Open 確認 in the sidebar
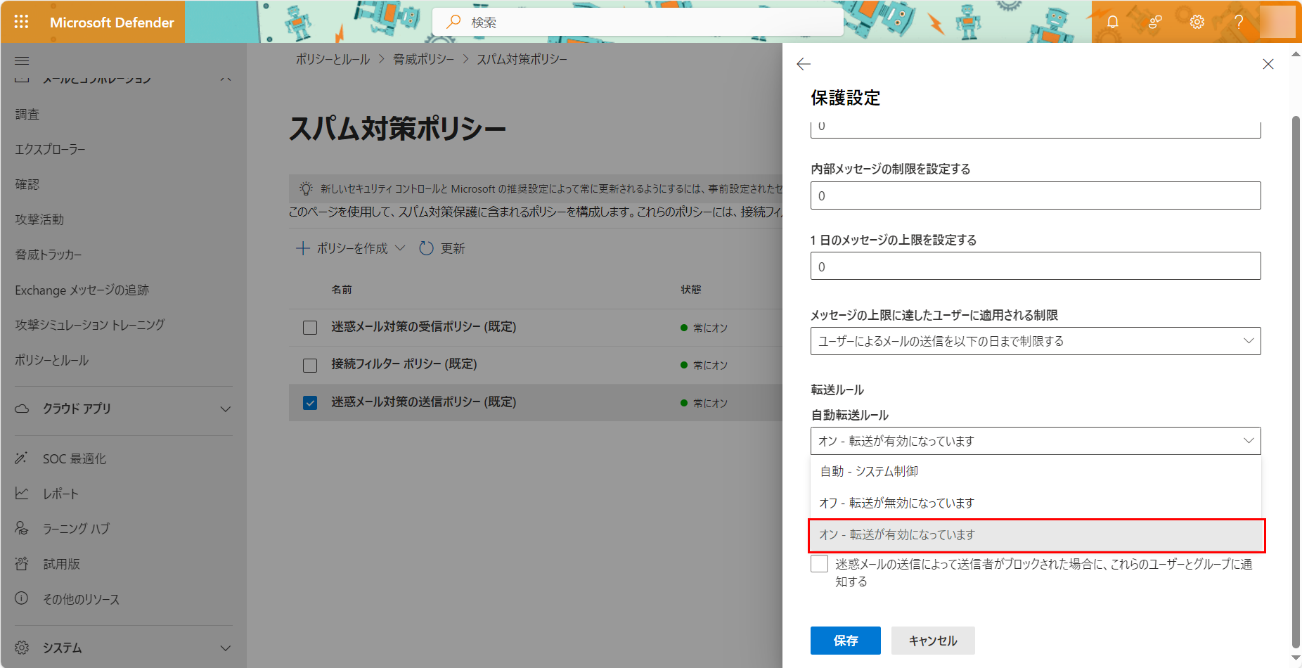This screenshot has height=668, width=1302. [27, 185]
